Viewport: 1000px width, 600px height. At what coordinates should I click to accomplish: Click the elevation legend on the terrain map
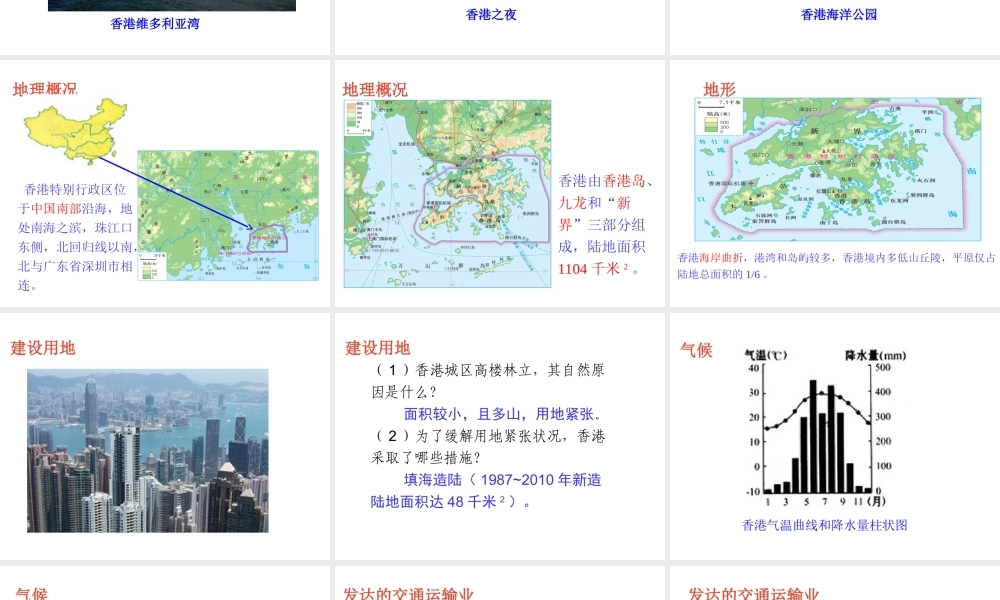(719, 116)
